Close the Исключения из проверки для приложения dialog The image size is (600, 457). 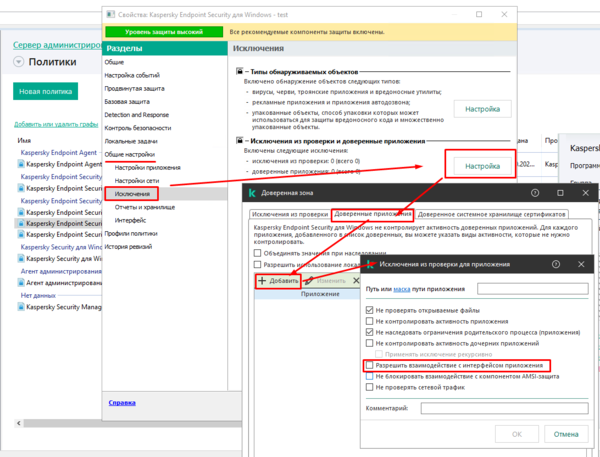point(581,264)
